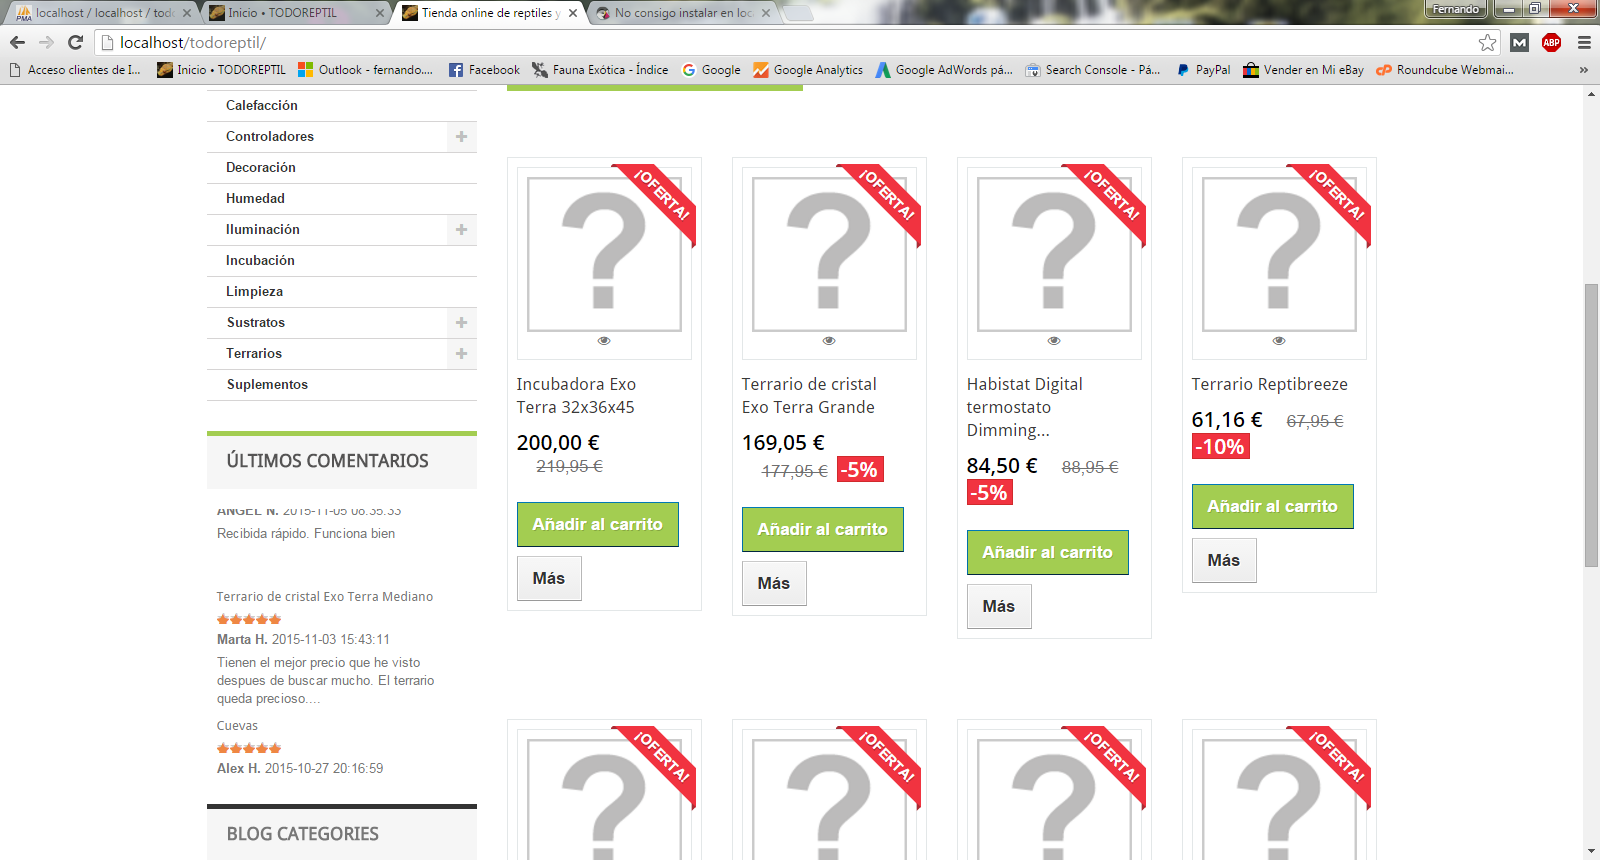The width and height of the screenshot is (1600, 860).
Task: Quick view Terrario de cristal Exo Terra Grande eye icon
Action: point(829,341)
